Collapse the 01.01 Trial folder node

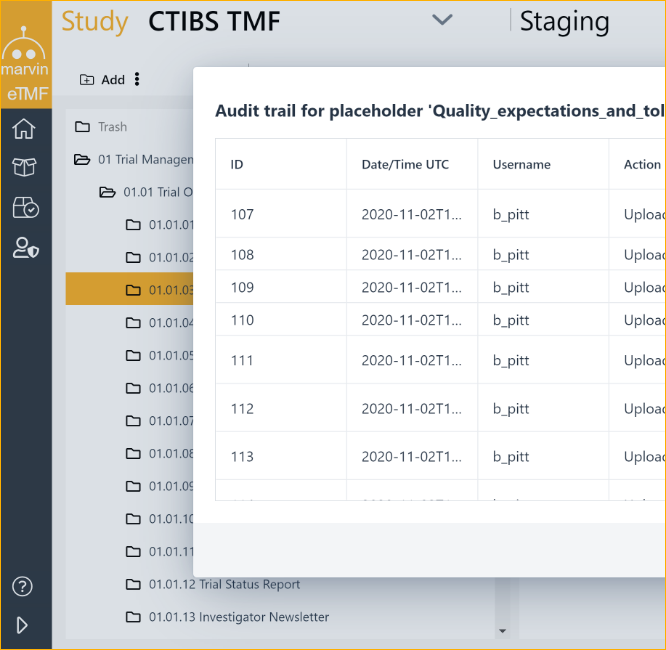pos(107,192)
